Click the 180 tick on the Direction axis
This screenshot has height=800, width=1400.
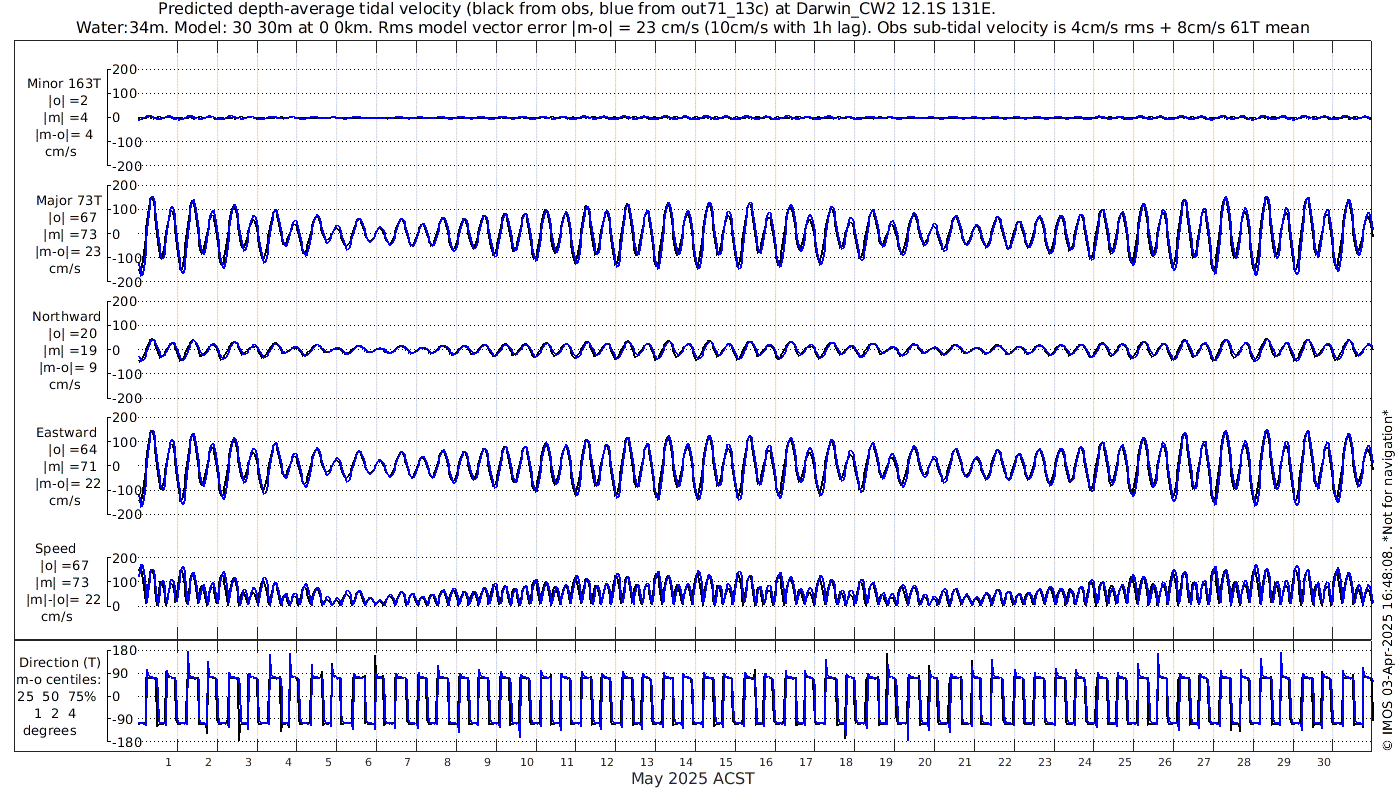(x=123, y=651)
